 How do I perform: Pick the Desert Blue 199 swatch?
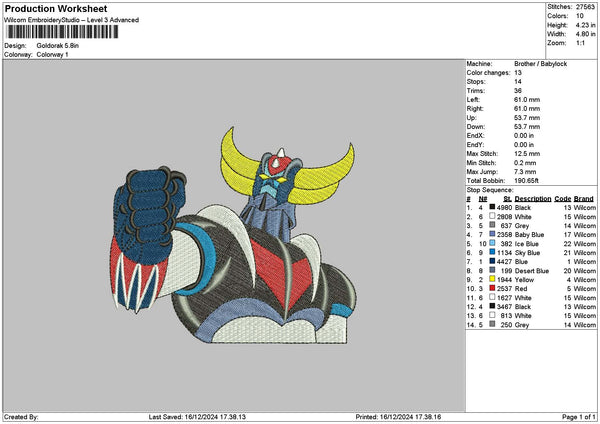click(x=492, y=270)
